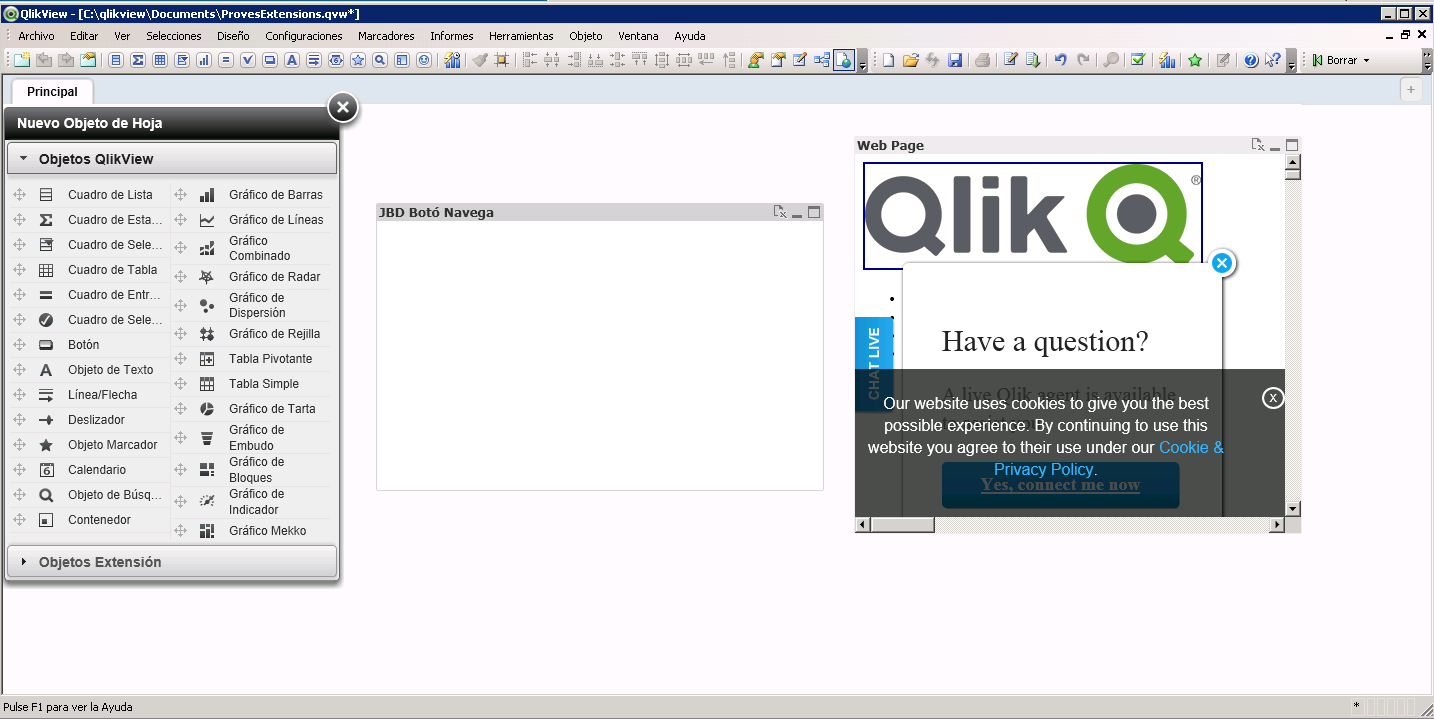The width and height of the screenshot is (1434, 719).
Task: Open the Herramientas menu
Action: [521, 36]
